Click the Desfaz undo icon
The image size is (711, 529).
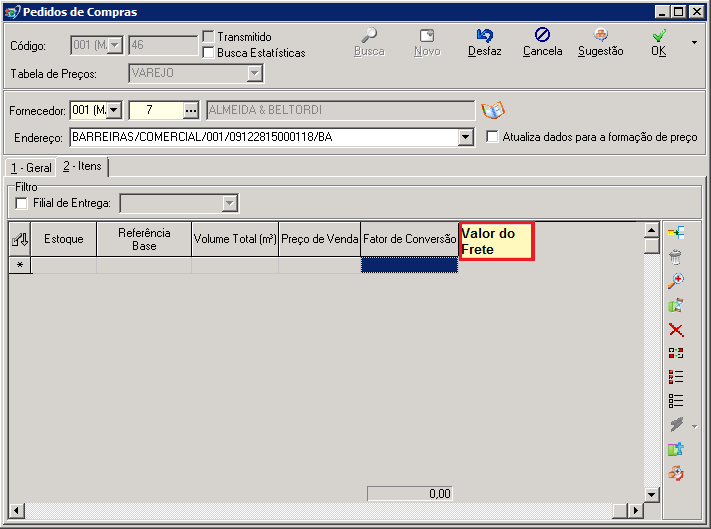coord(484,35)
